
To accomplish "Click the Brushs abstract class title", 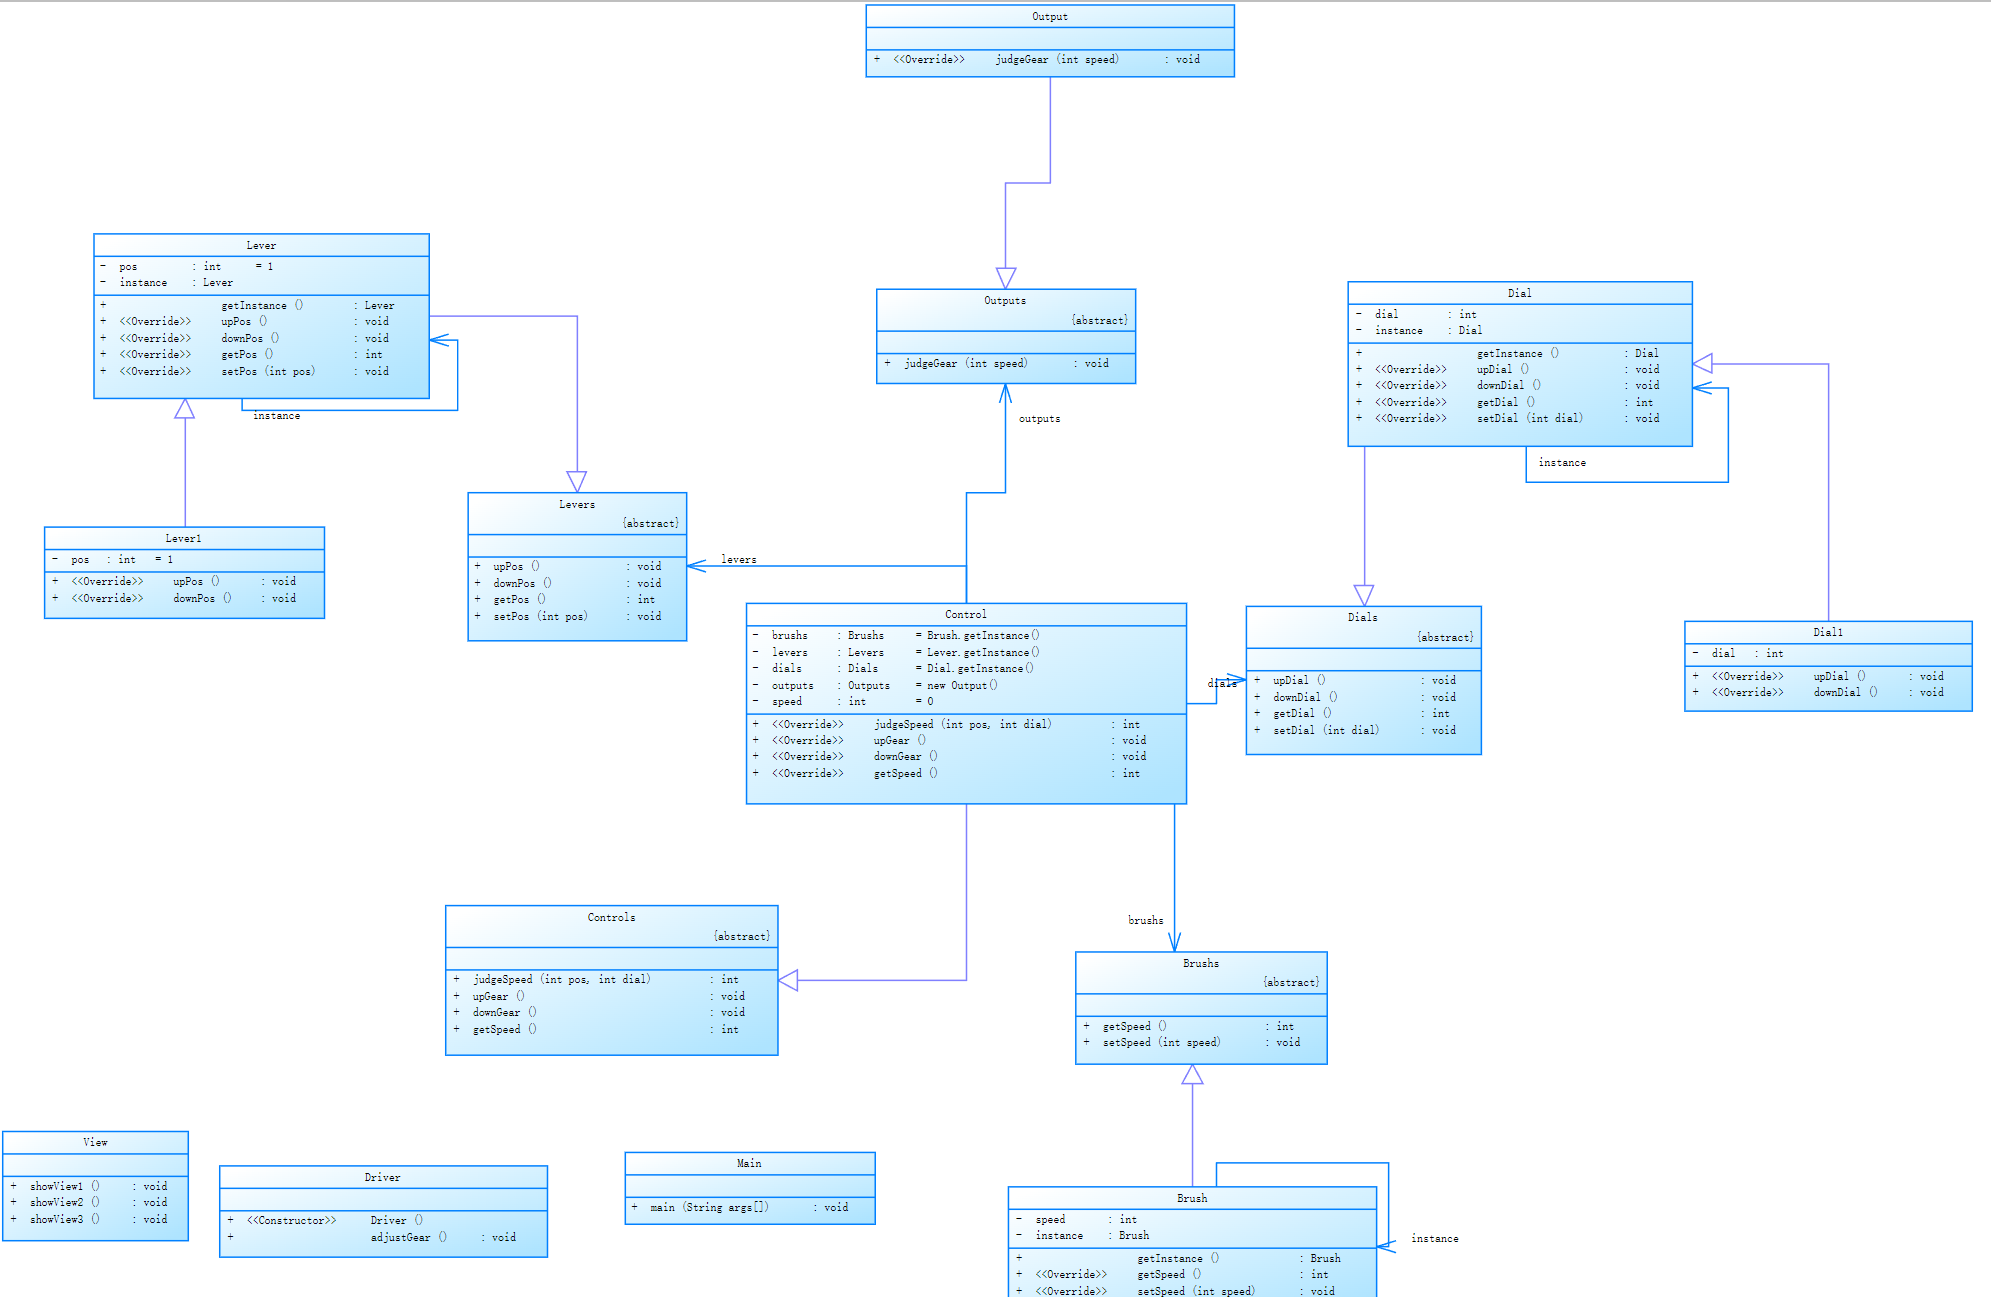I will [1200, 963].
